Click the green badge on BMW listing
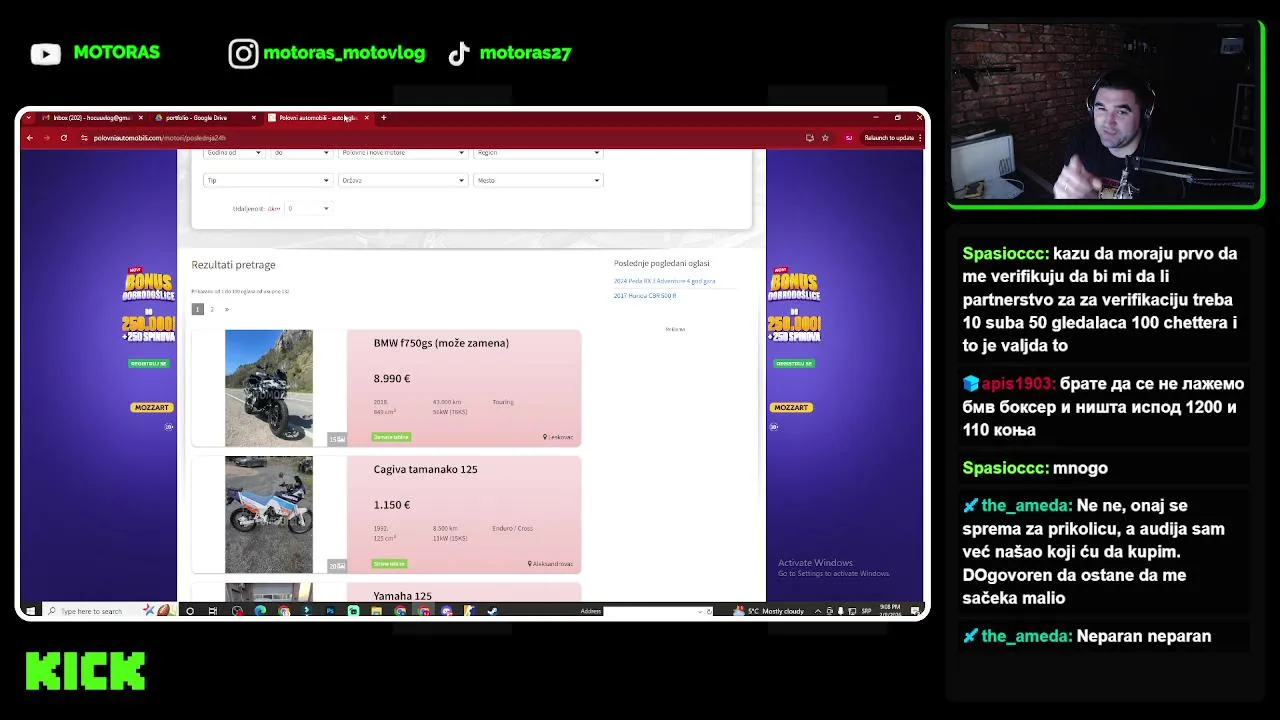This screenshot has width=1280, height=720. click(391, 437)
